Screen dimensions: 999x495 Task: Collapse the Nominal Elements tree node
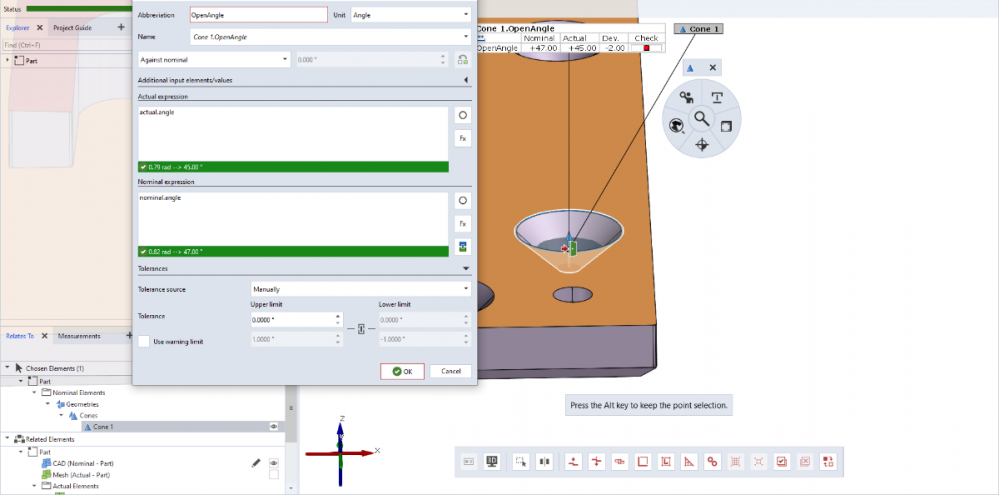pos(34,393)
